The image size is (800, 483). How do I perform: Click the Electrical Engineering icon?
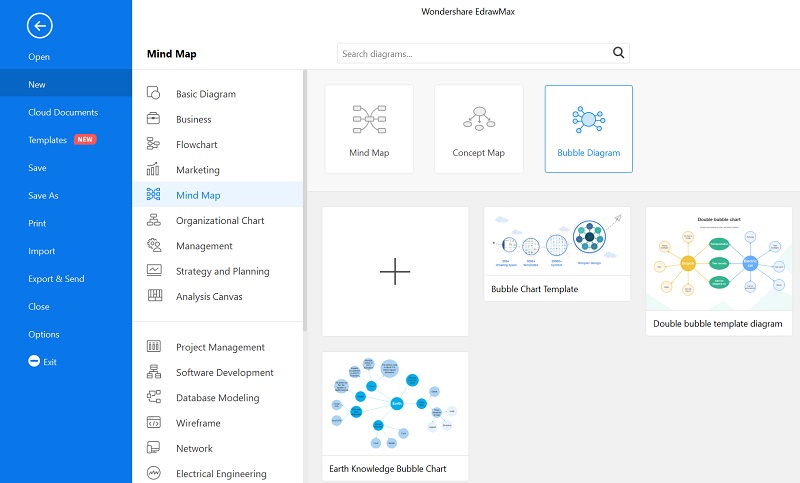click(154, 473)
